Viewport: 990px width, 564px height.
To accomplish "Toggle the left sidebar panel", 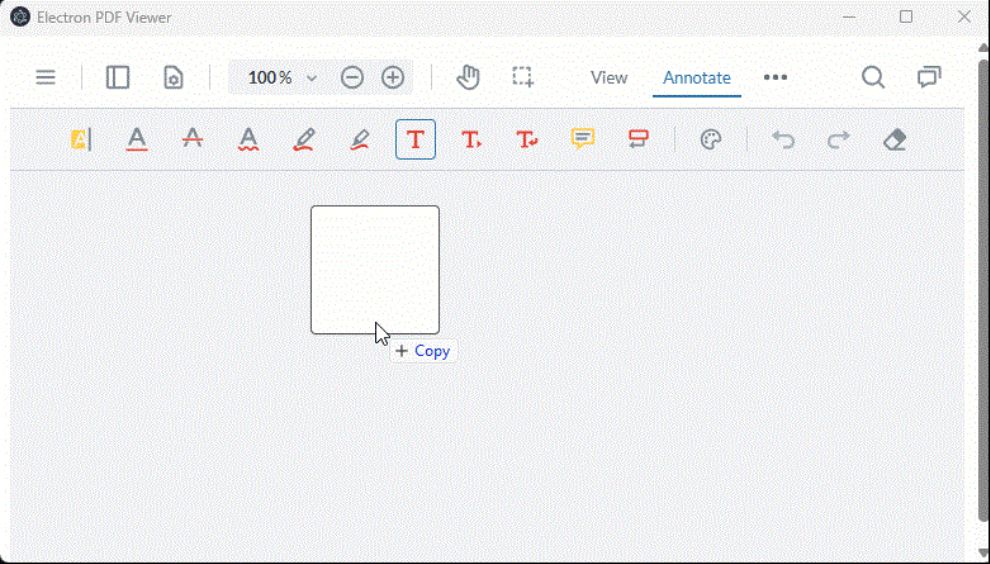I will click(117, 78).
